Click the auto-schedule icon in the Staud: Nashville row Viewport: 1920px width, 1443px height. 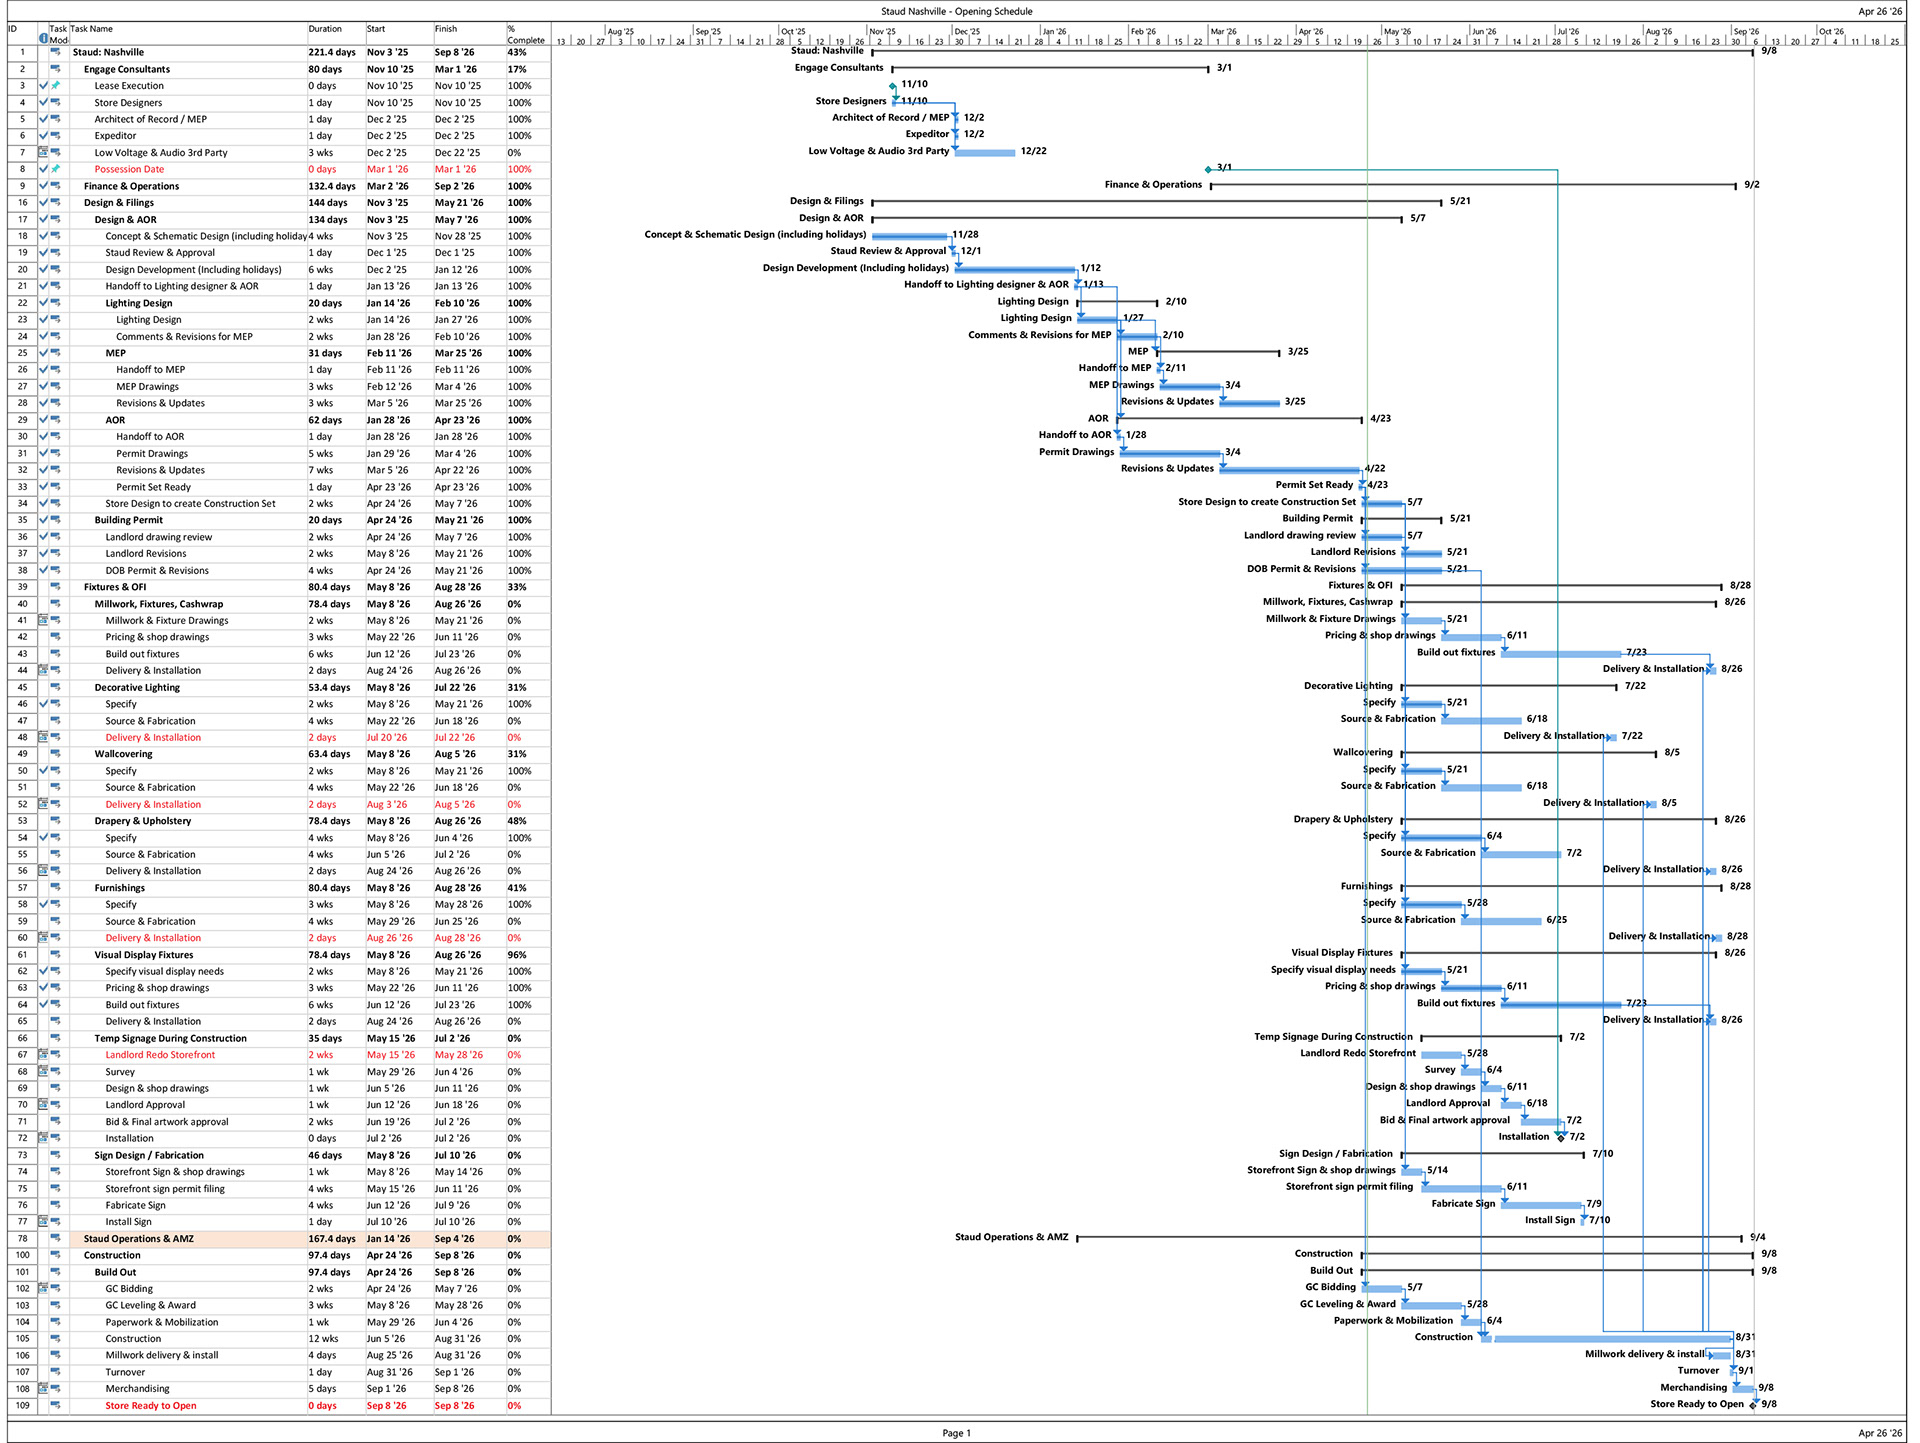(x=56, y=52)
